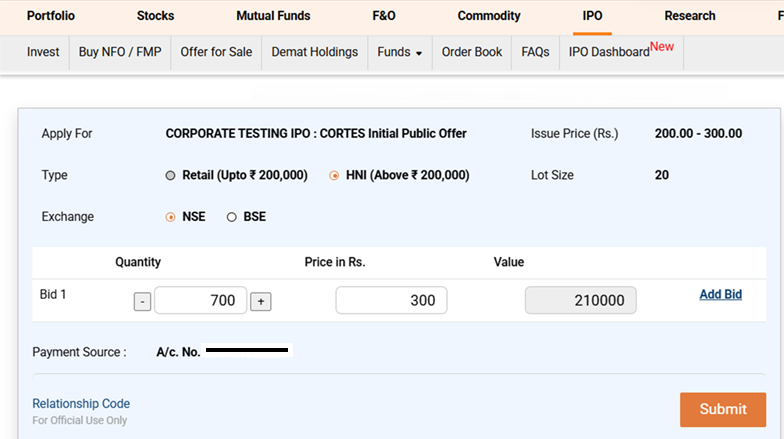Screen dimensions: 784x439
Task: Increase bid quantity with plus button
Action: (260, 301)
